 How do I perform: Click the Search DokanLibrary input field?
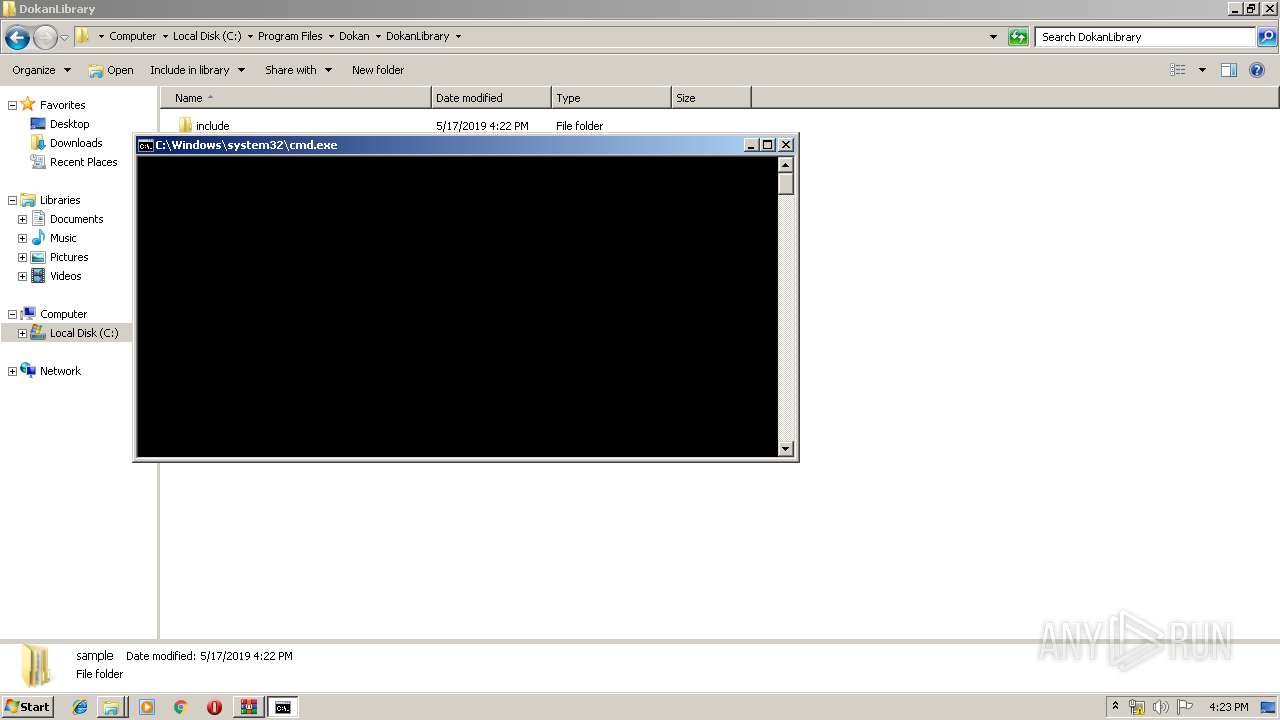point(1145,37)
